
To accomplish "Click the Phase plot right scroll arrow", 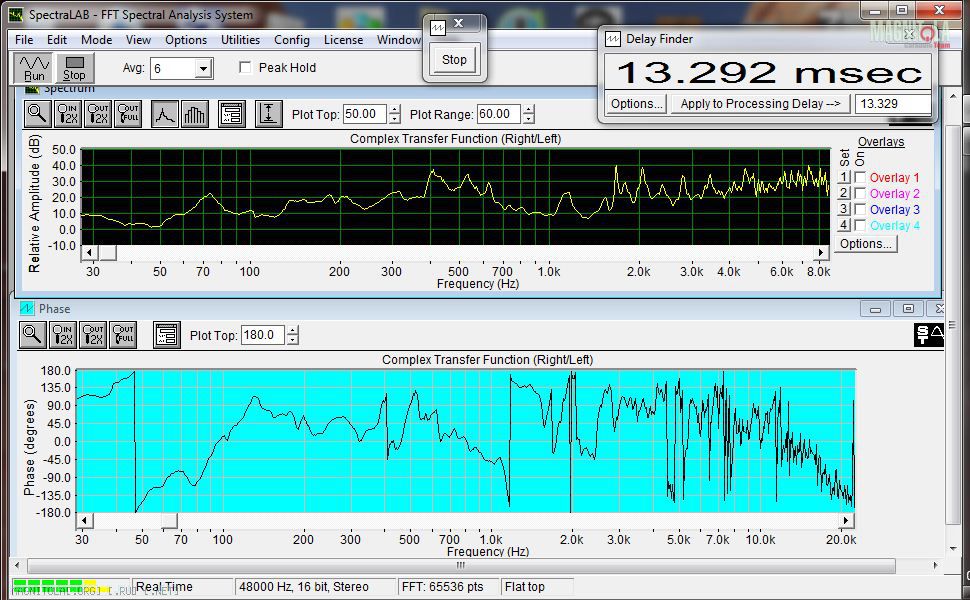I will click(x=846, y=520).
